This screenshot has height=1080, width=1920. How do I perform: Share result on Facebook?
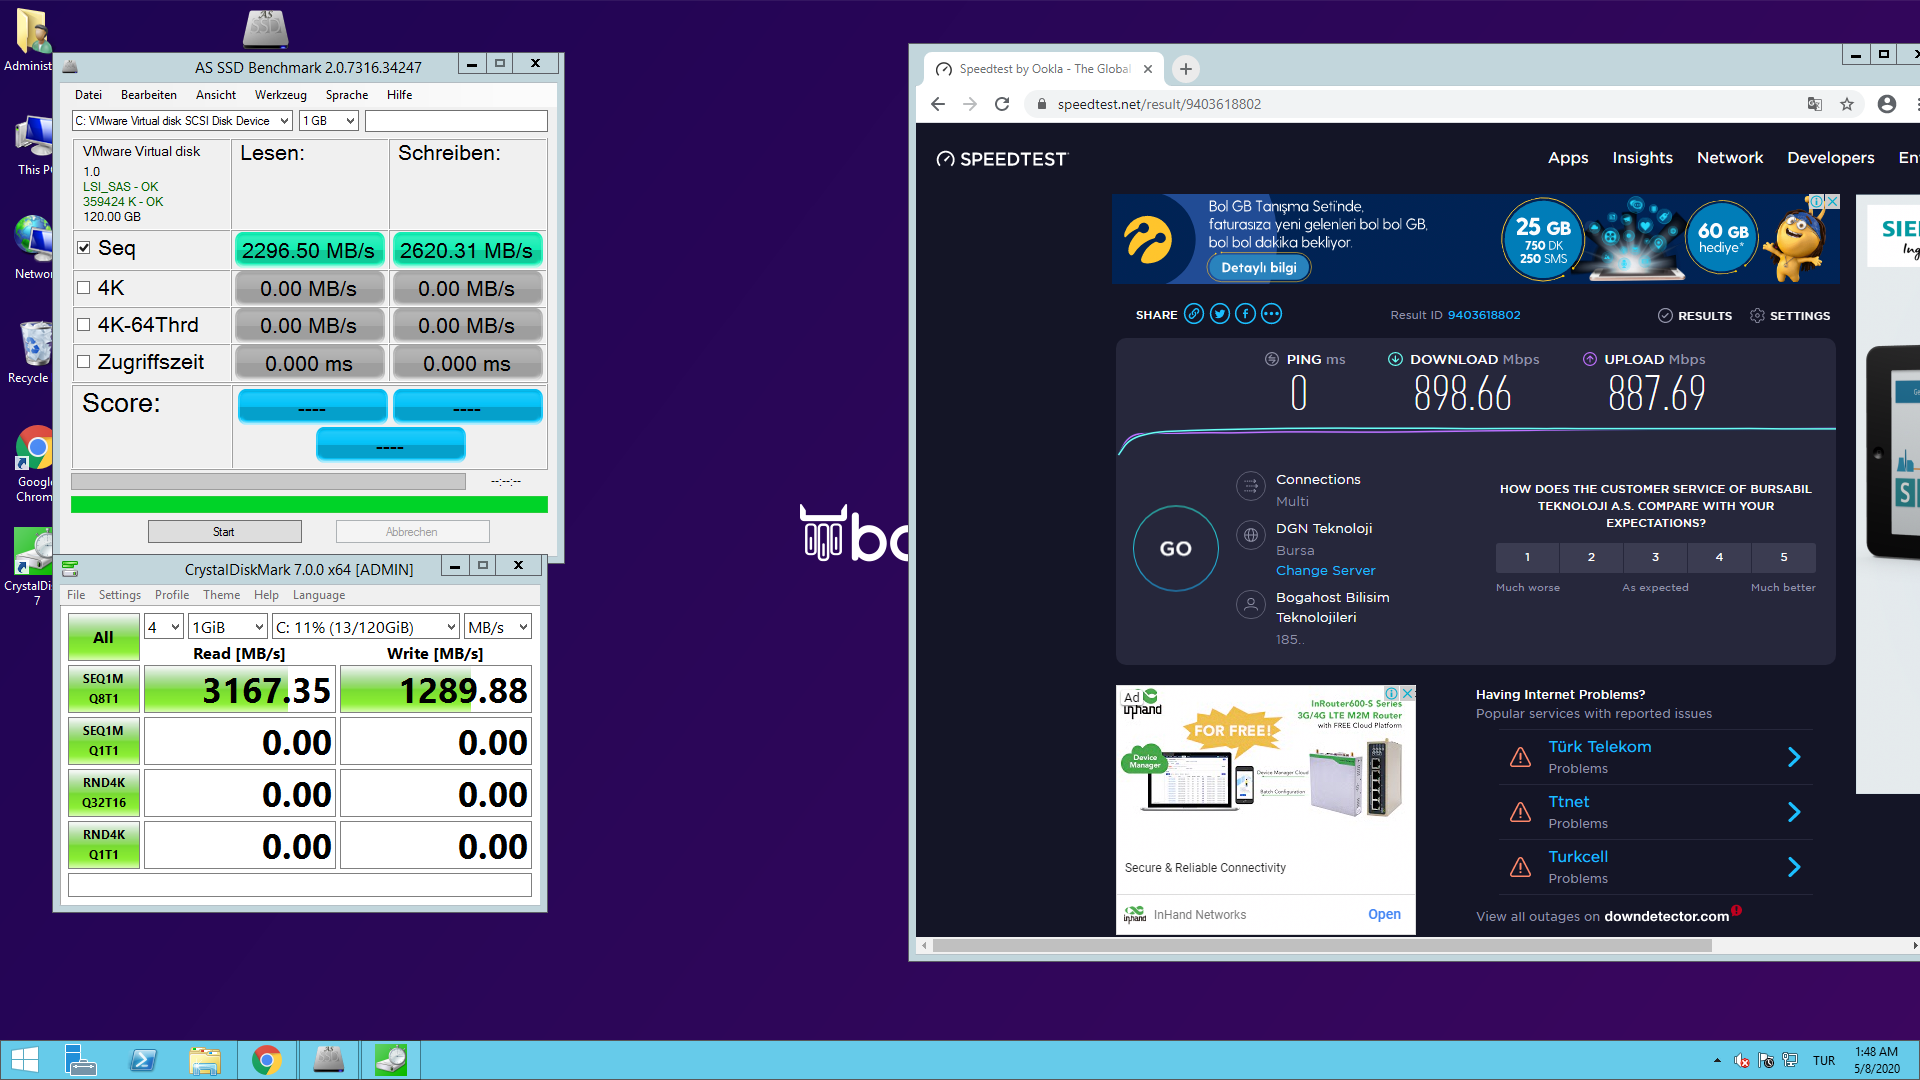coord(1245,314)
